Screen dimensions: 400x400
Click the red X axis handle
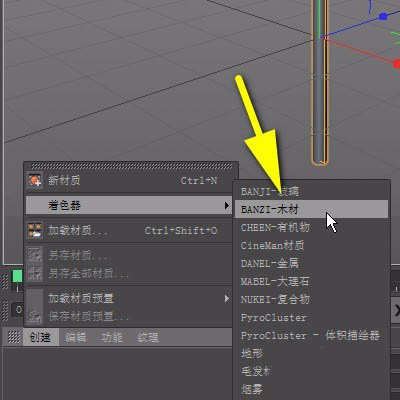(396, 64)
